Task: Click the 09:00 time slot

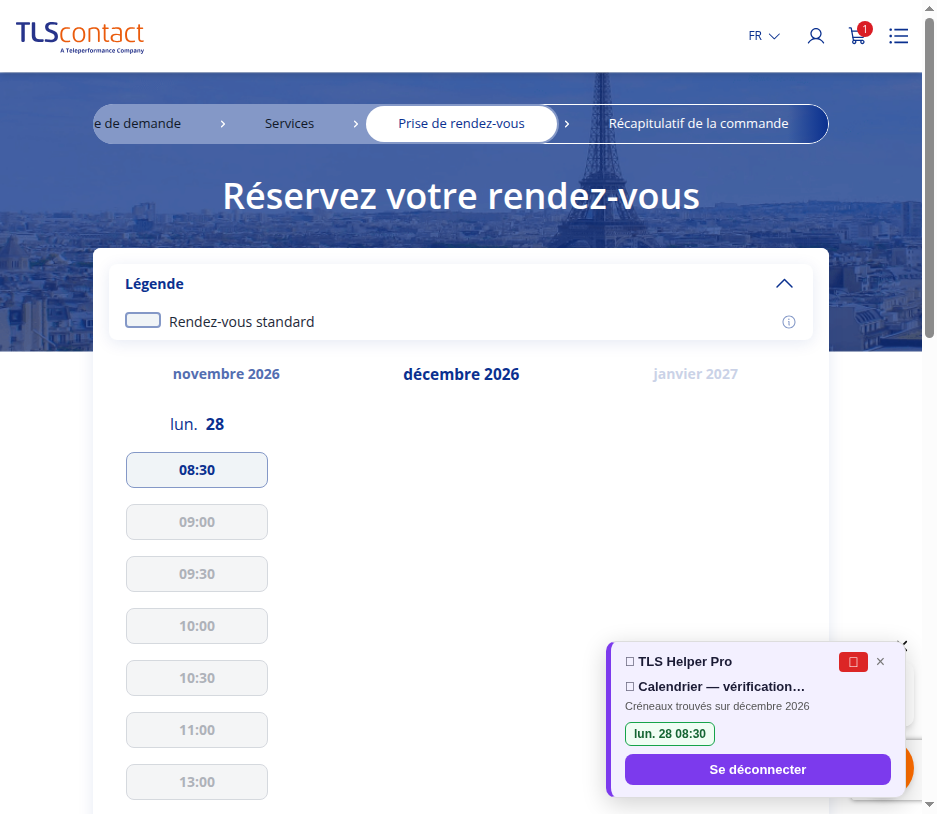Action: point(197,522)
